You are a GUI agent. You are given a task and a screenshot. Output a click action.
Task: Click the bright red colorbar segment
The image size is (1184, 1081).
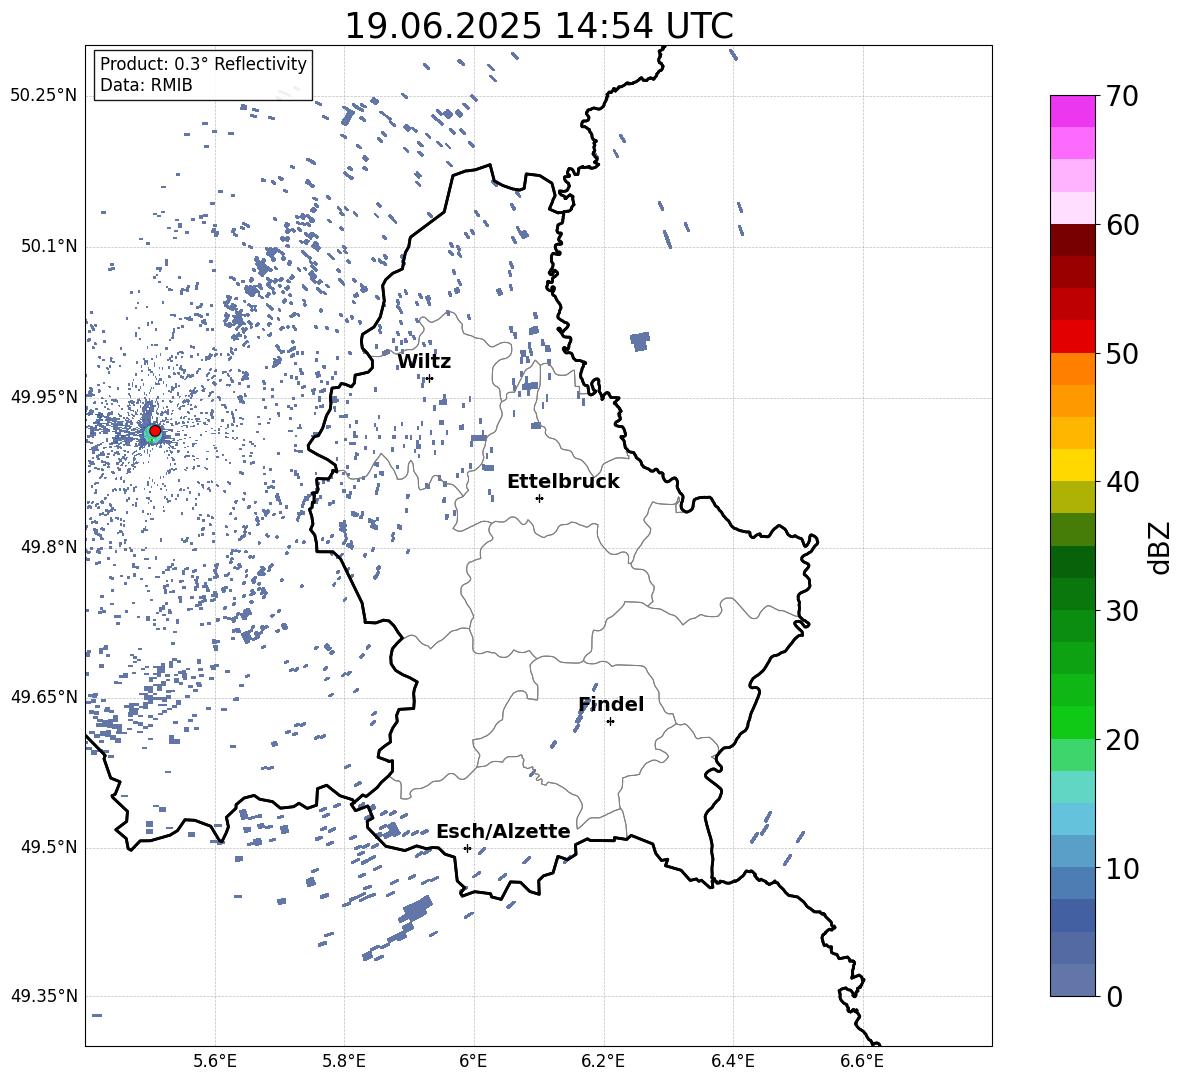tap(1073, 337)
